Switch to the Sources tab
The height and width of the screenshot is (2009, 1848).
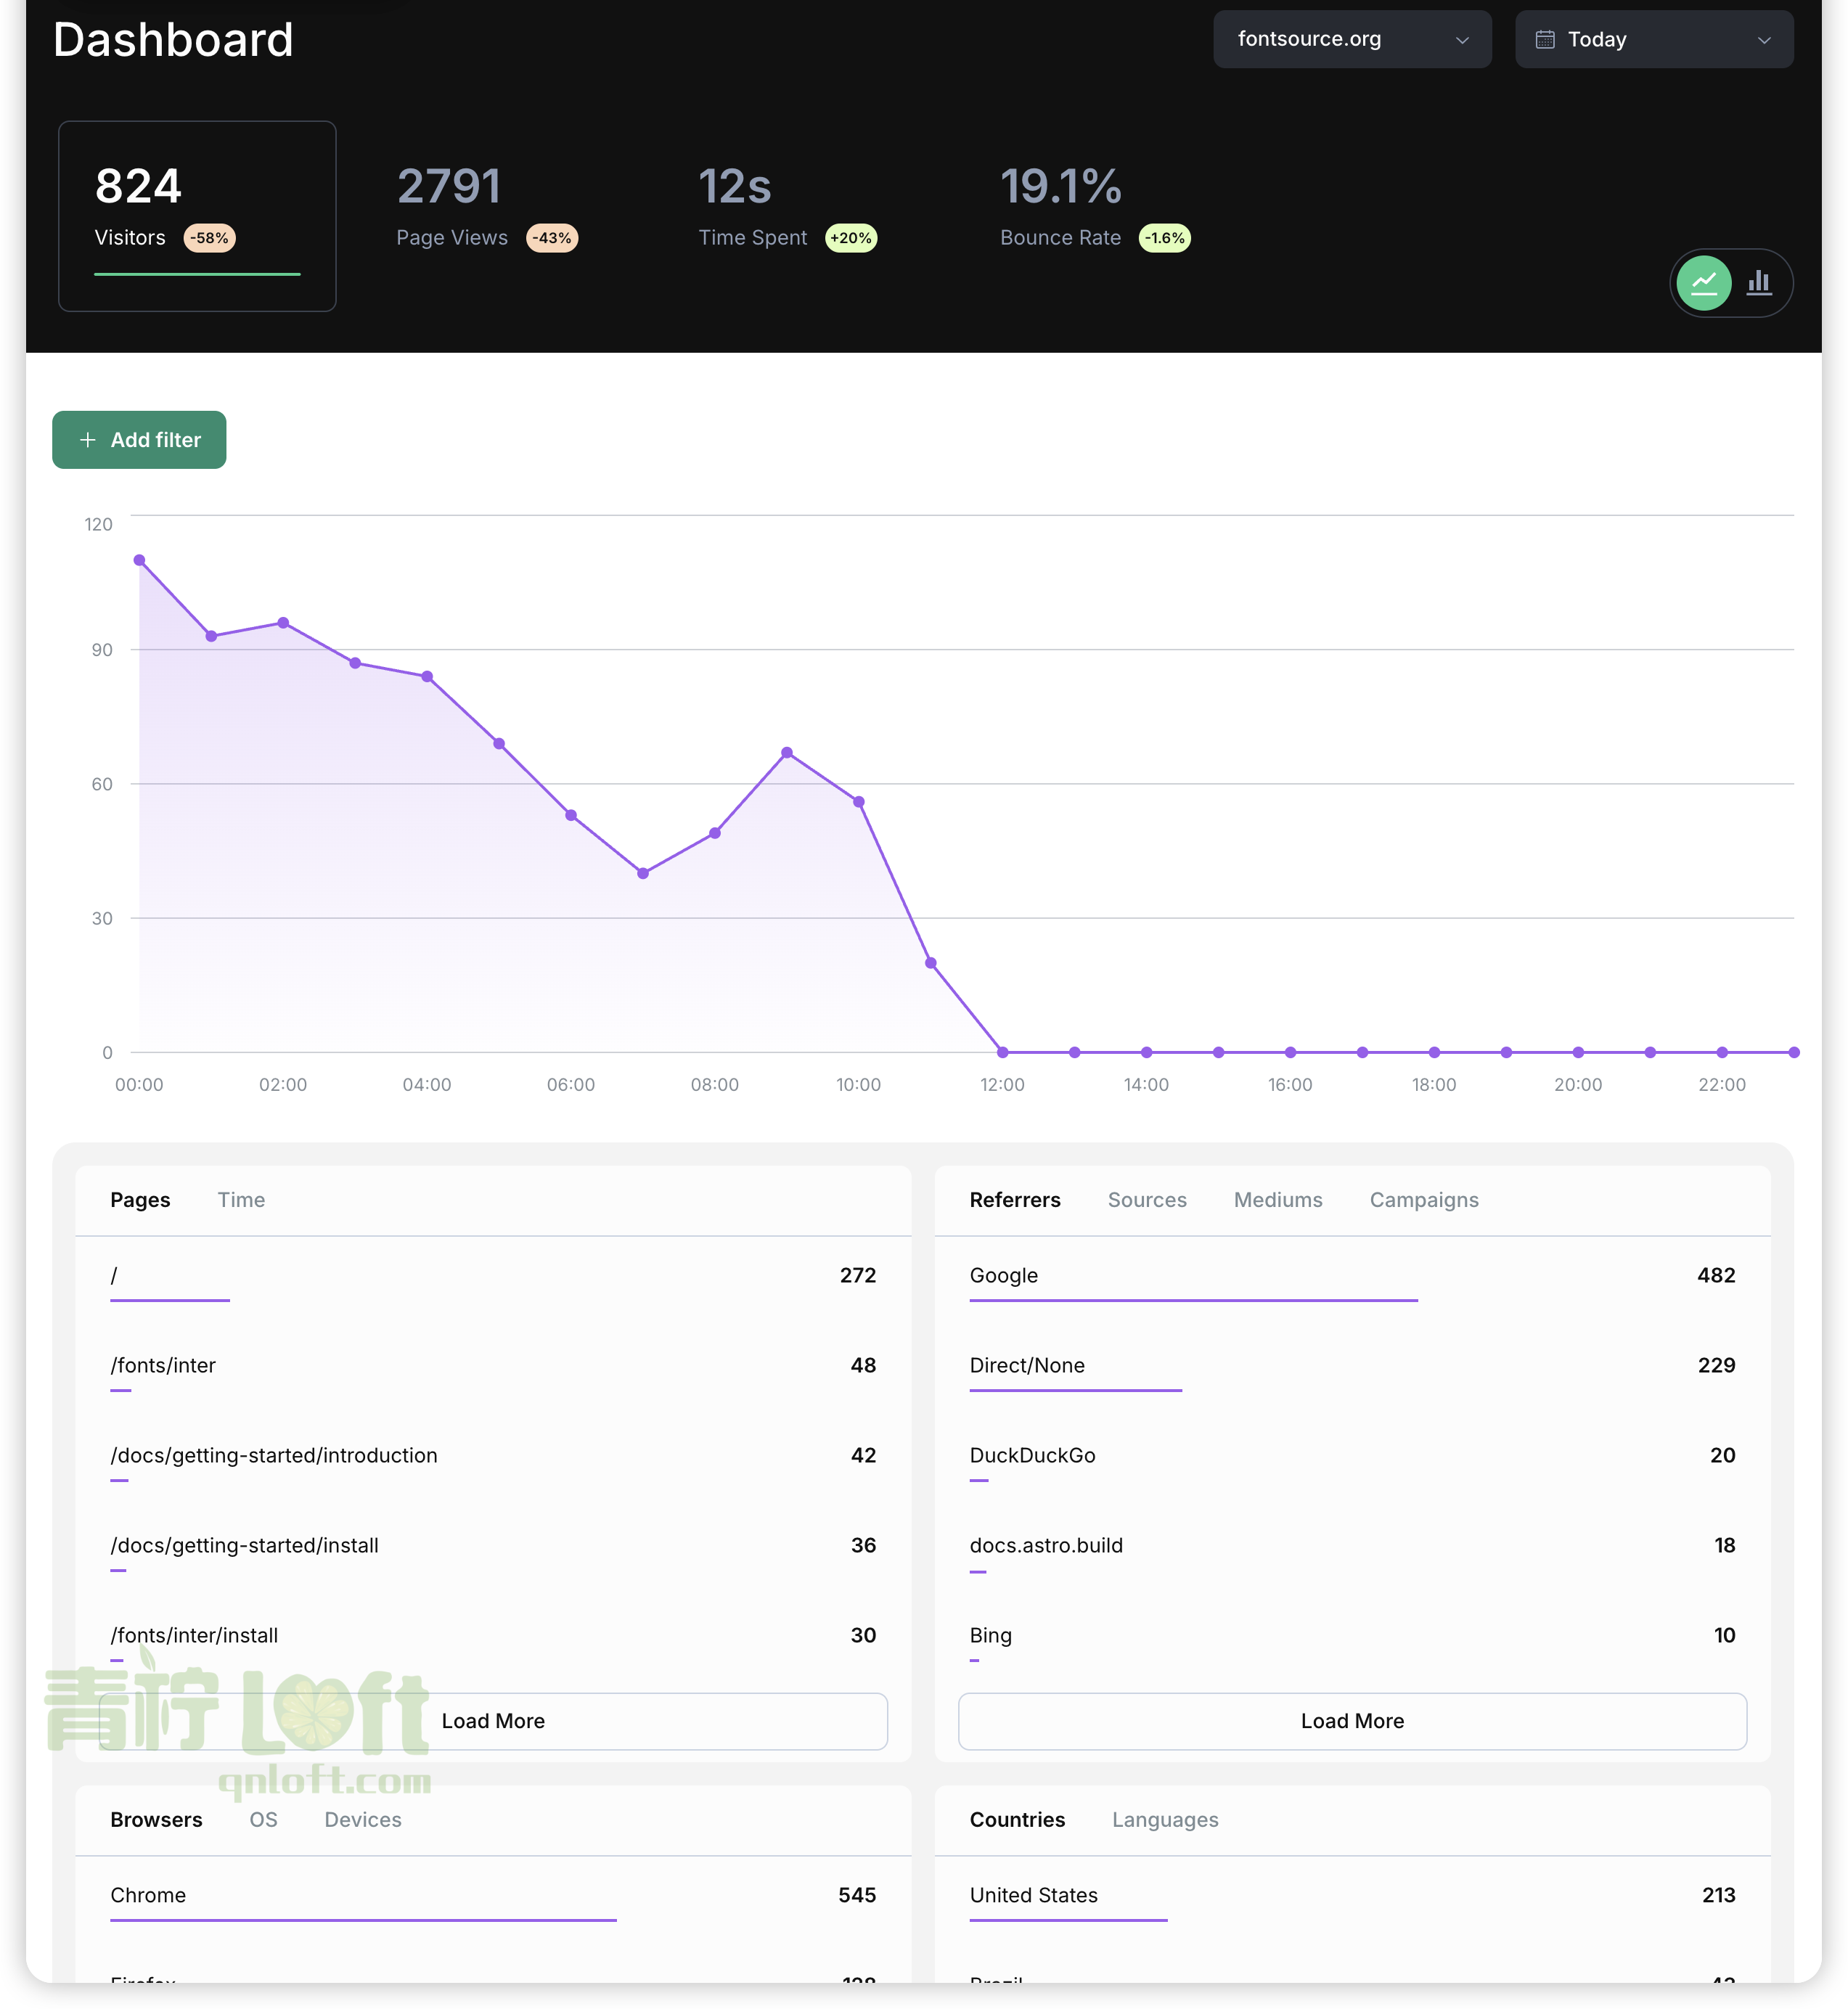pos(1147,1200)
